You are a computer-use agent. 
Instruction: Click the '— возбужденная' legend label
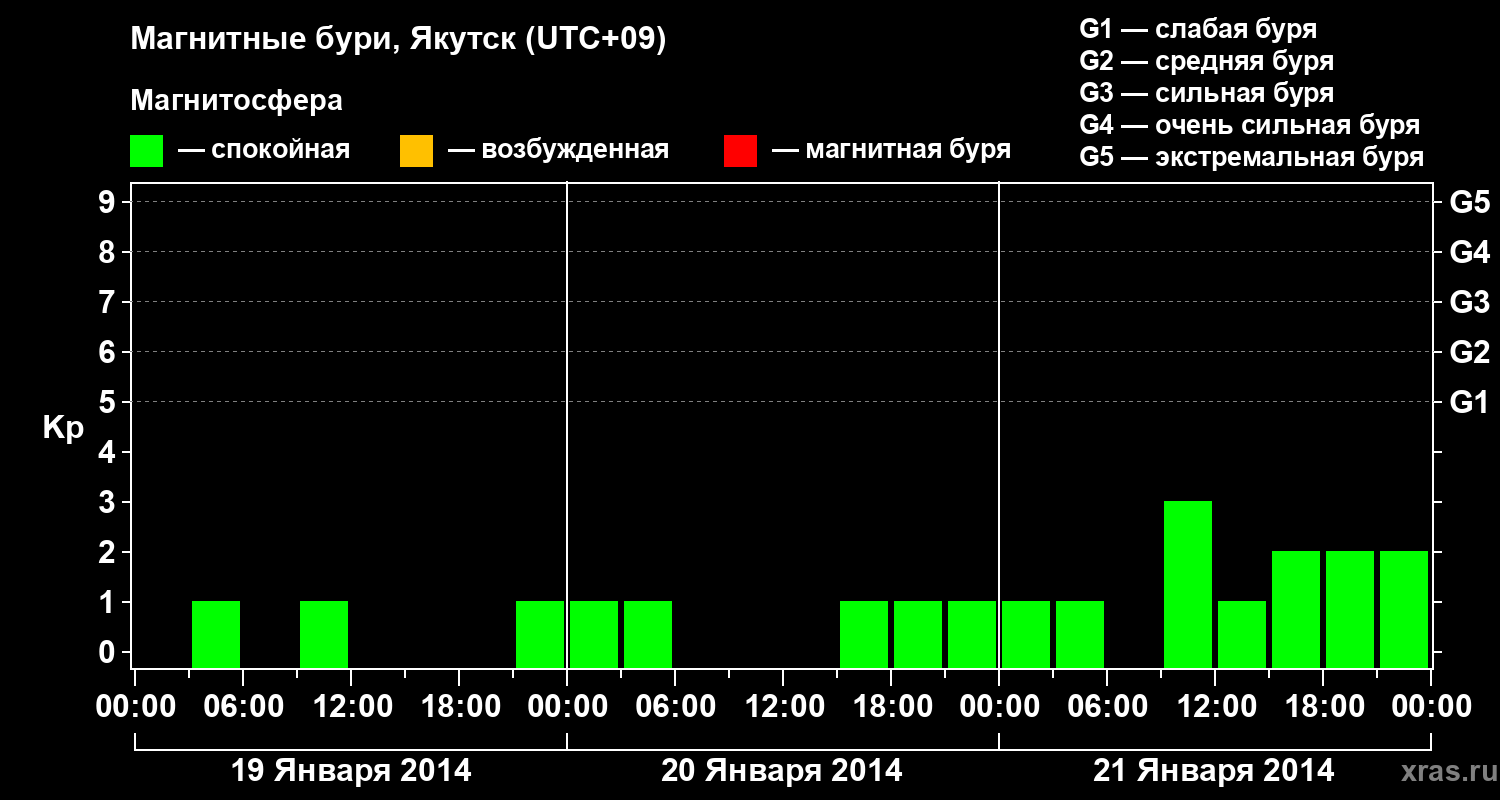(x=558, y=150)
